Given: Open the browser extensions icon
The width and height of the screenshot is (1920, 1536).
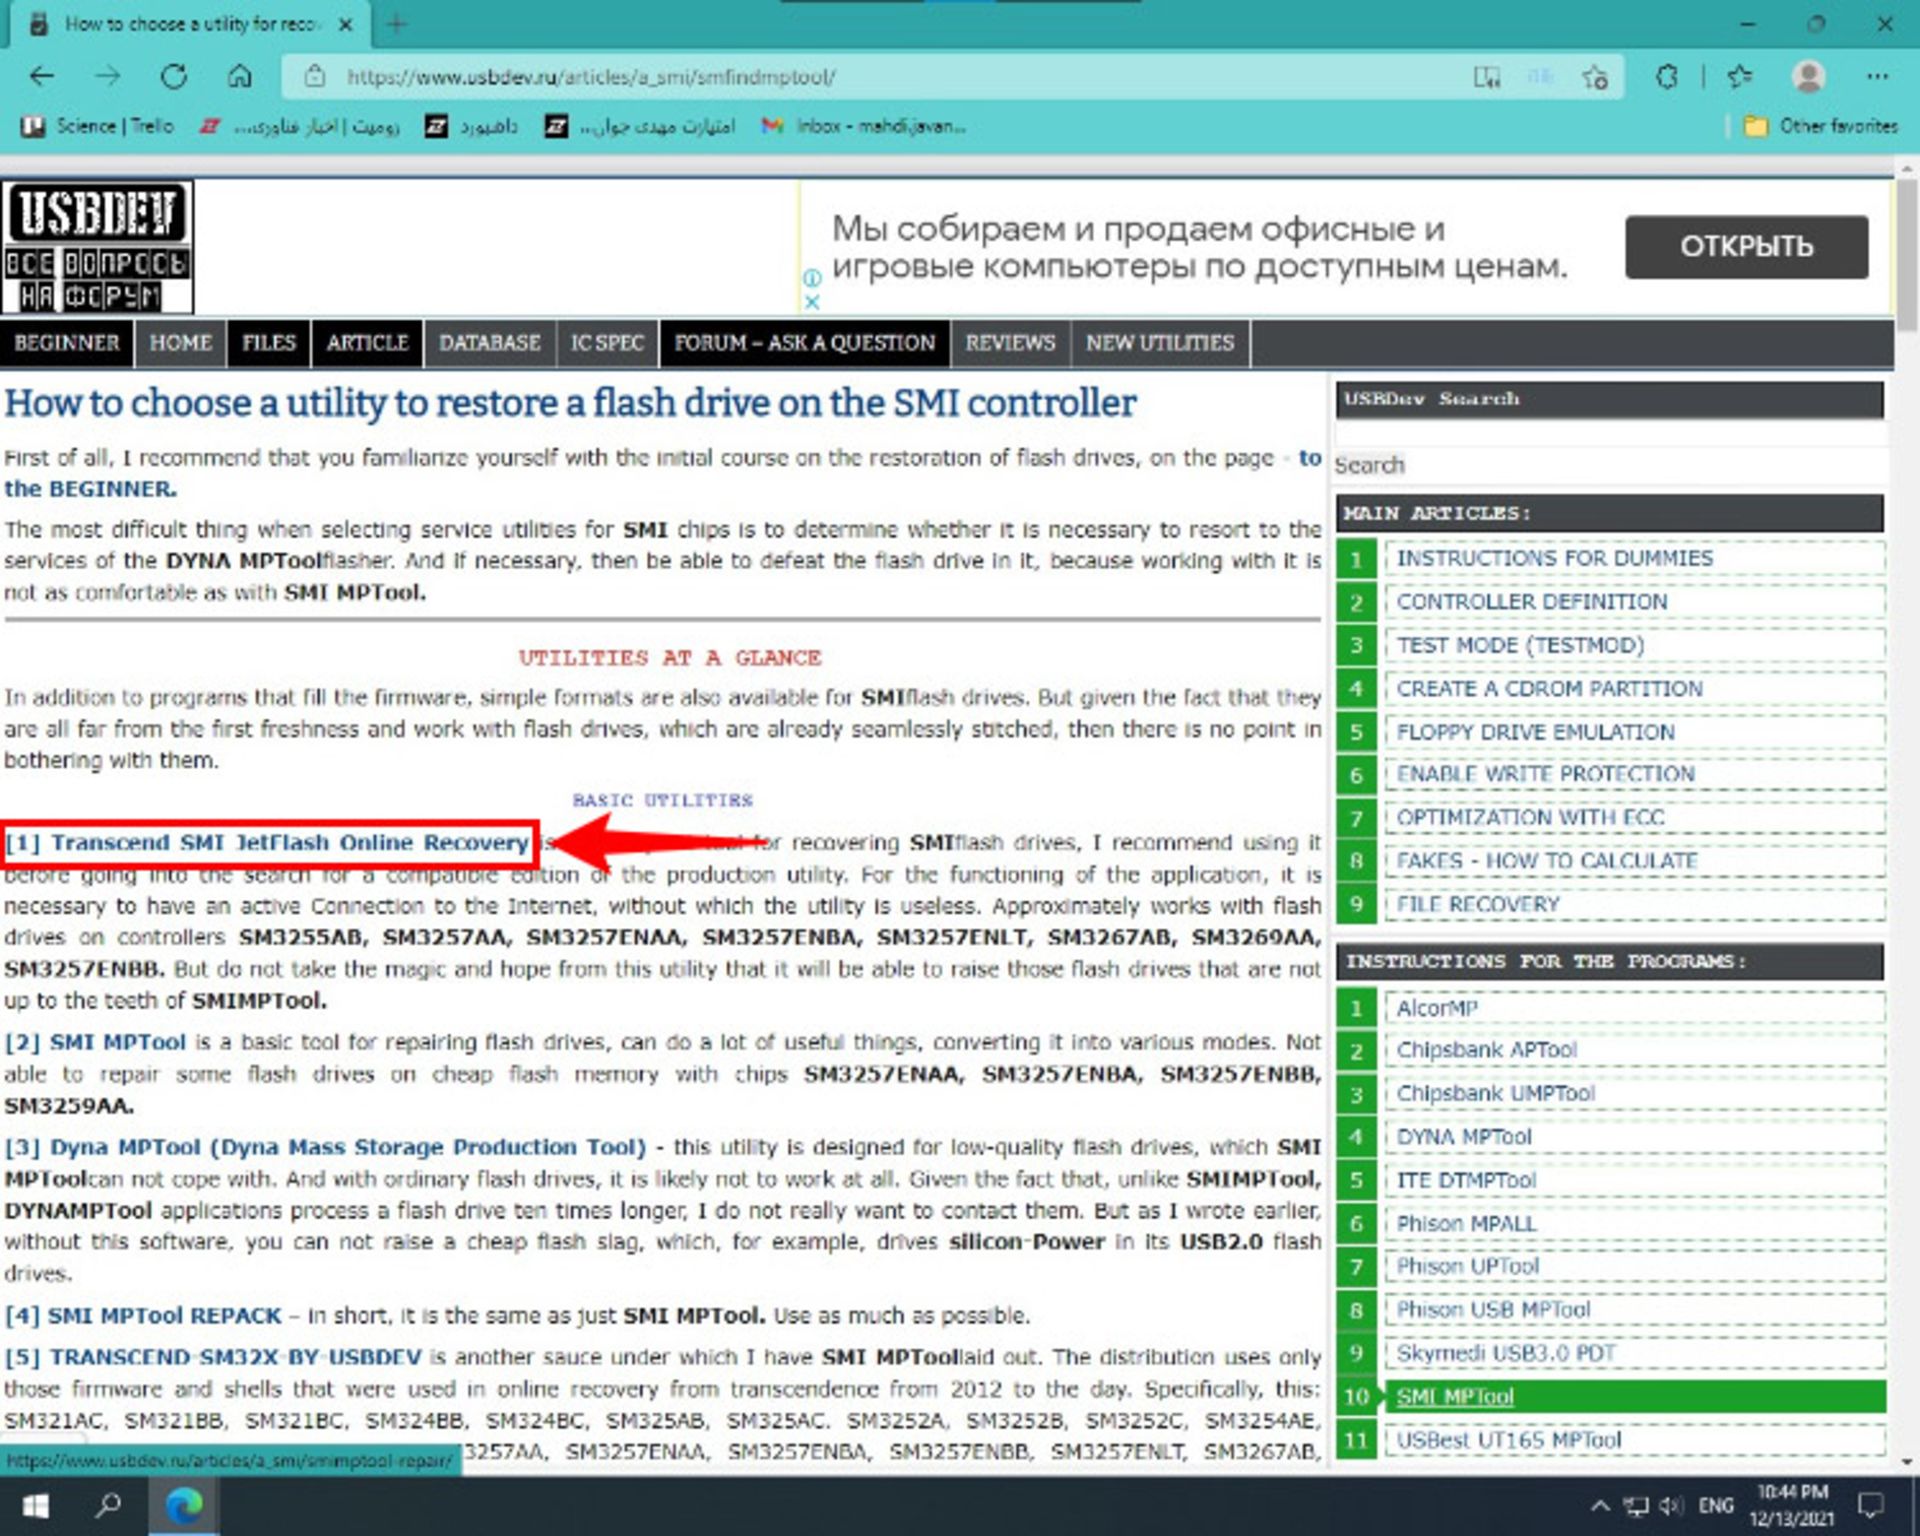Looking at the screenshot, I should click(x=1666, y=77).
